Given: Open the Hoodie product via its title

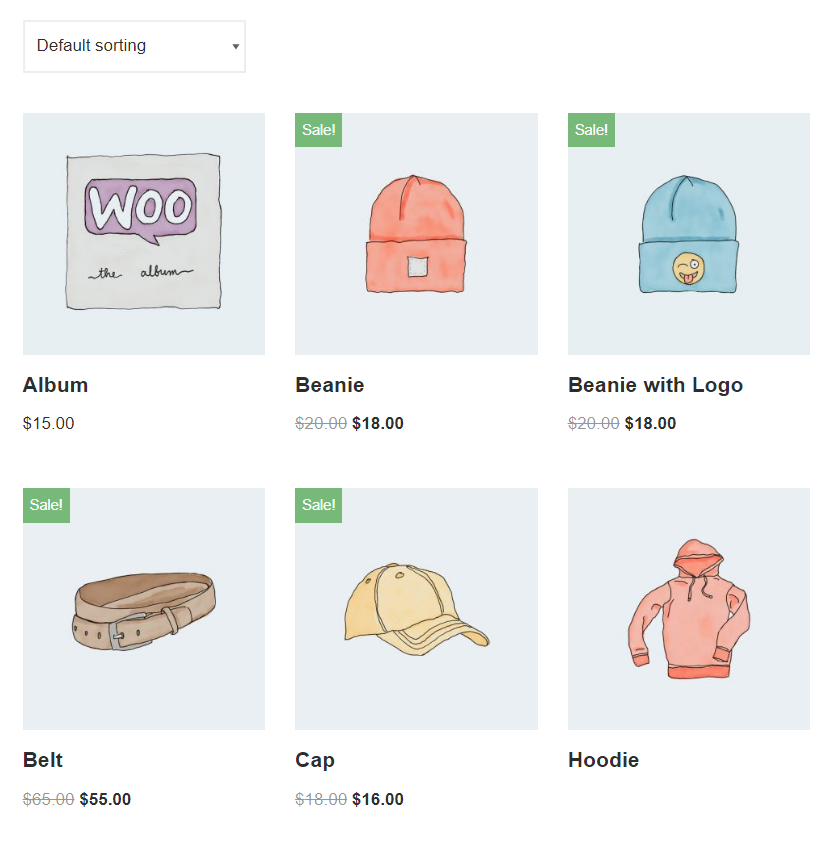Looking at the screenshot, I should pos(603,760).
